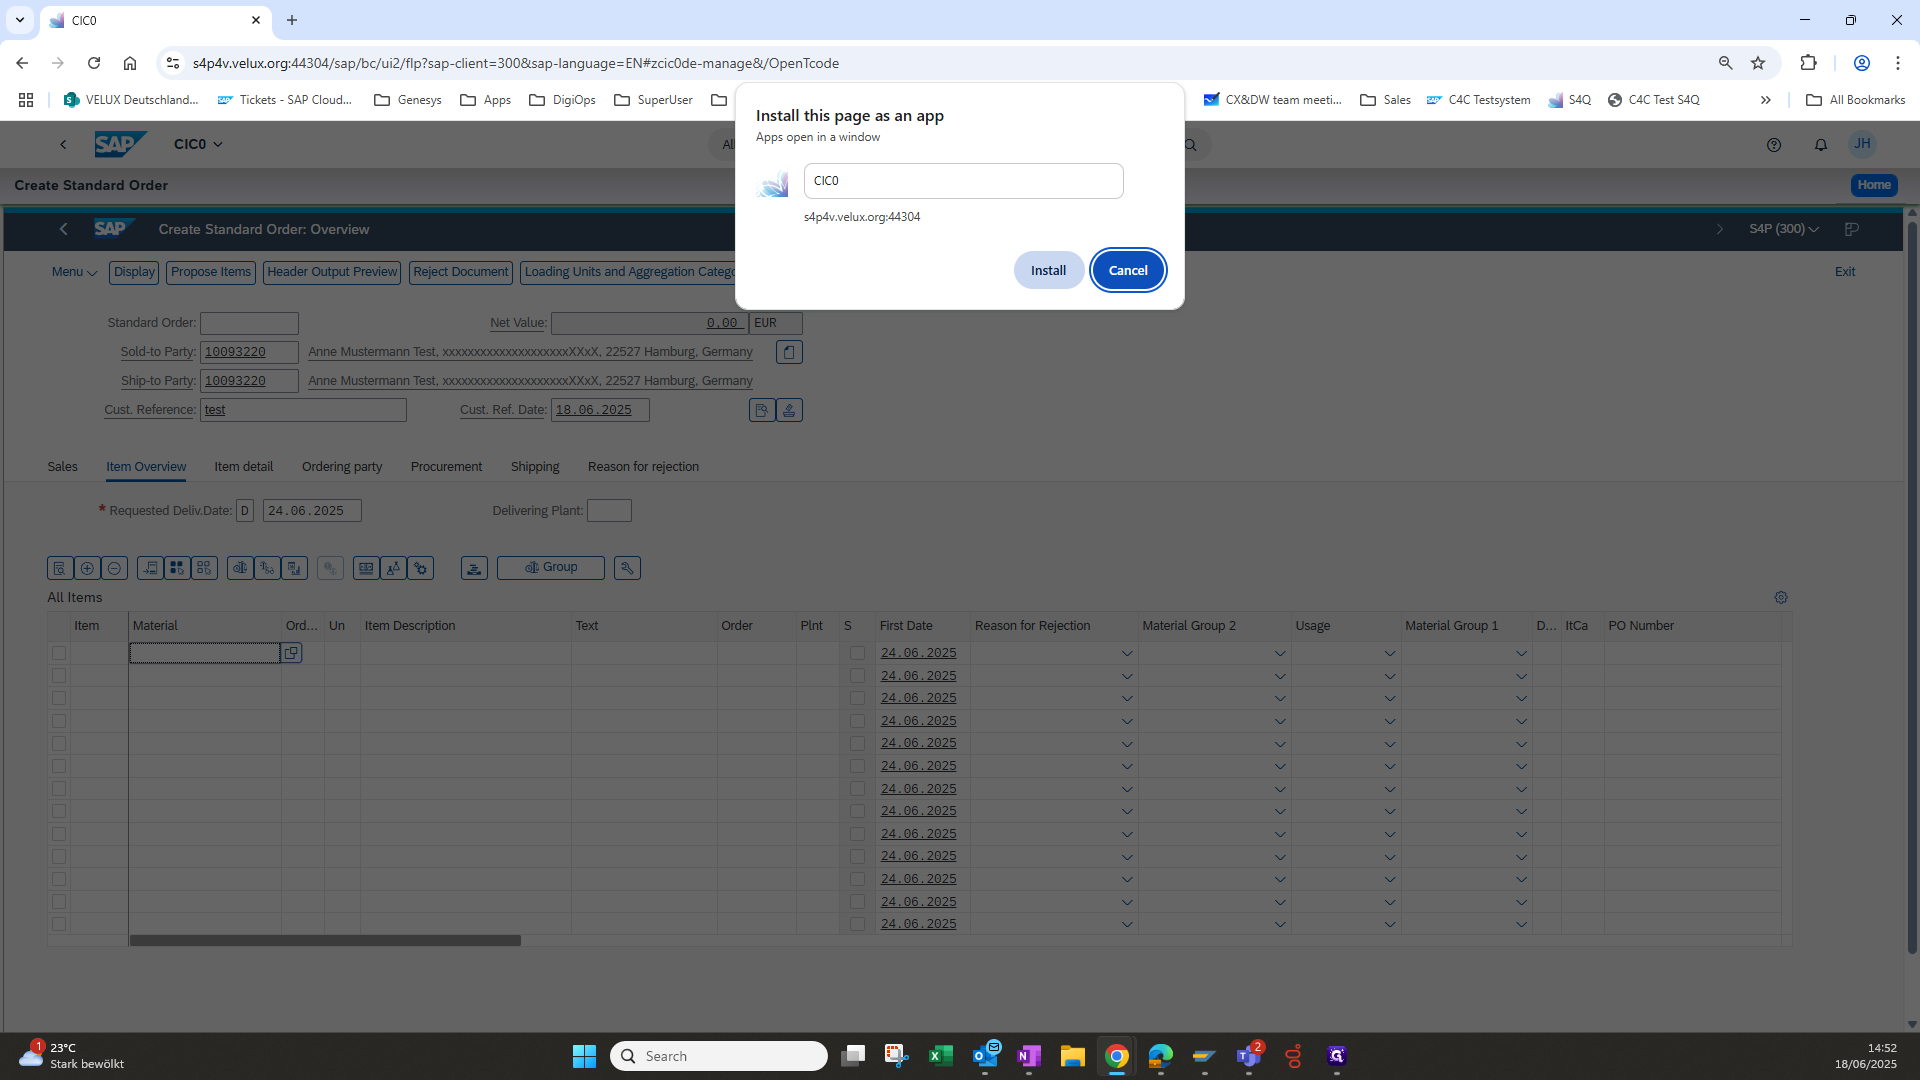Image resolution: width=1920 pixels, height=1080 pixels.
Task: Bookmark this page with the star icon
Action: click(x=1758, y=63)
